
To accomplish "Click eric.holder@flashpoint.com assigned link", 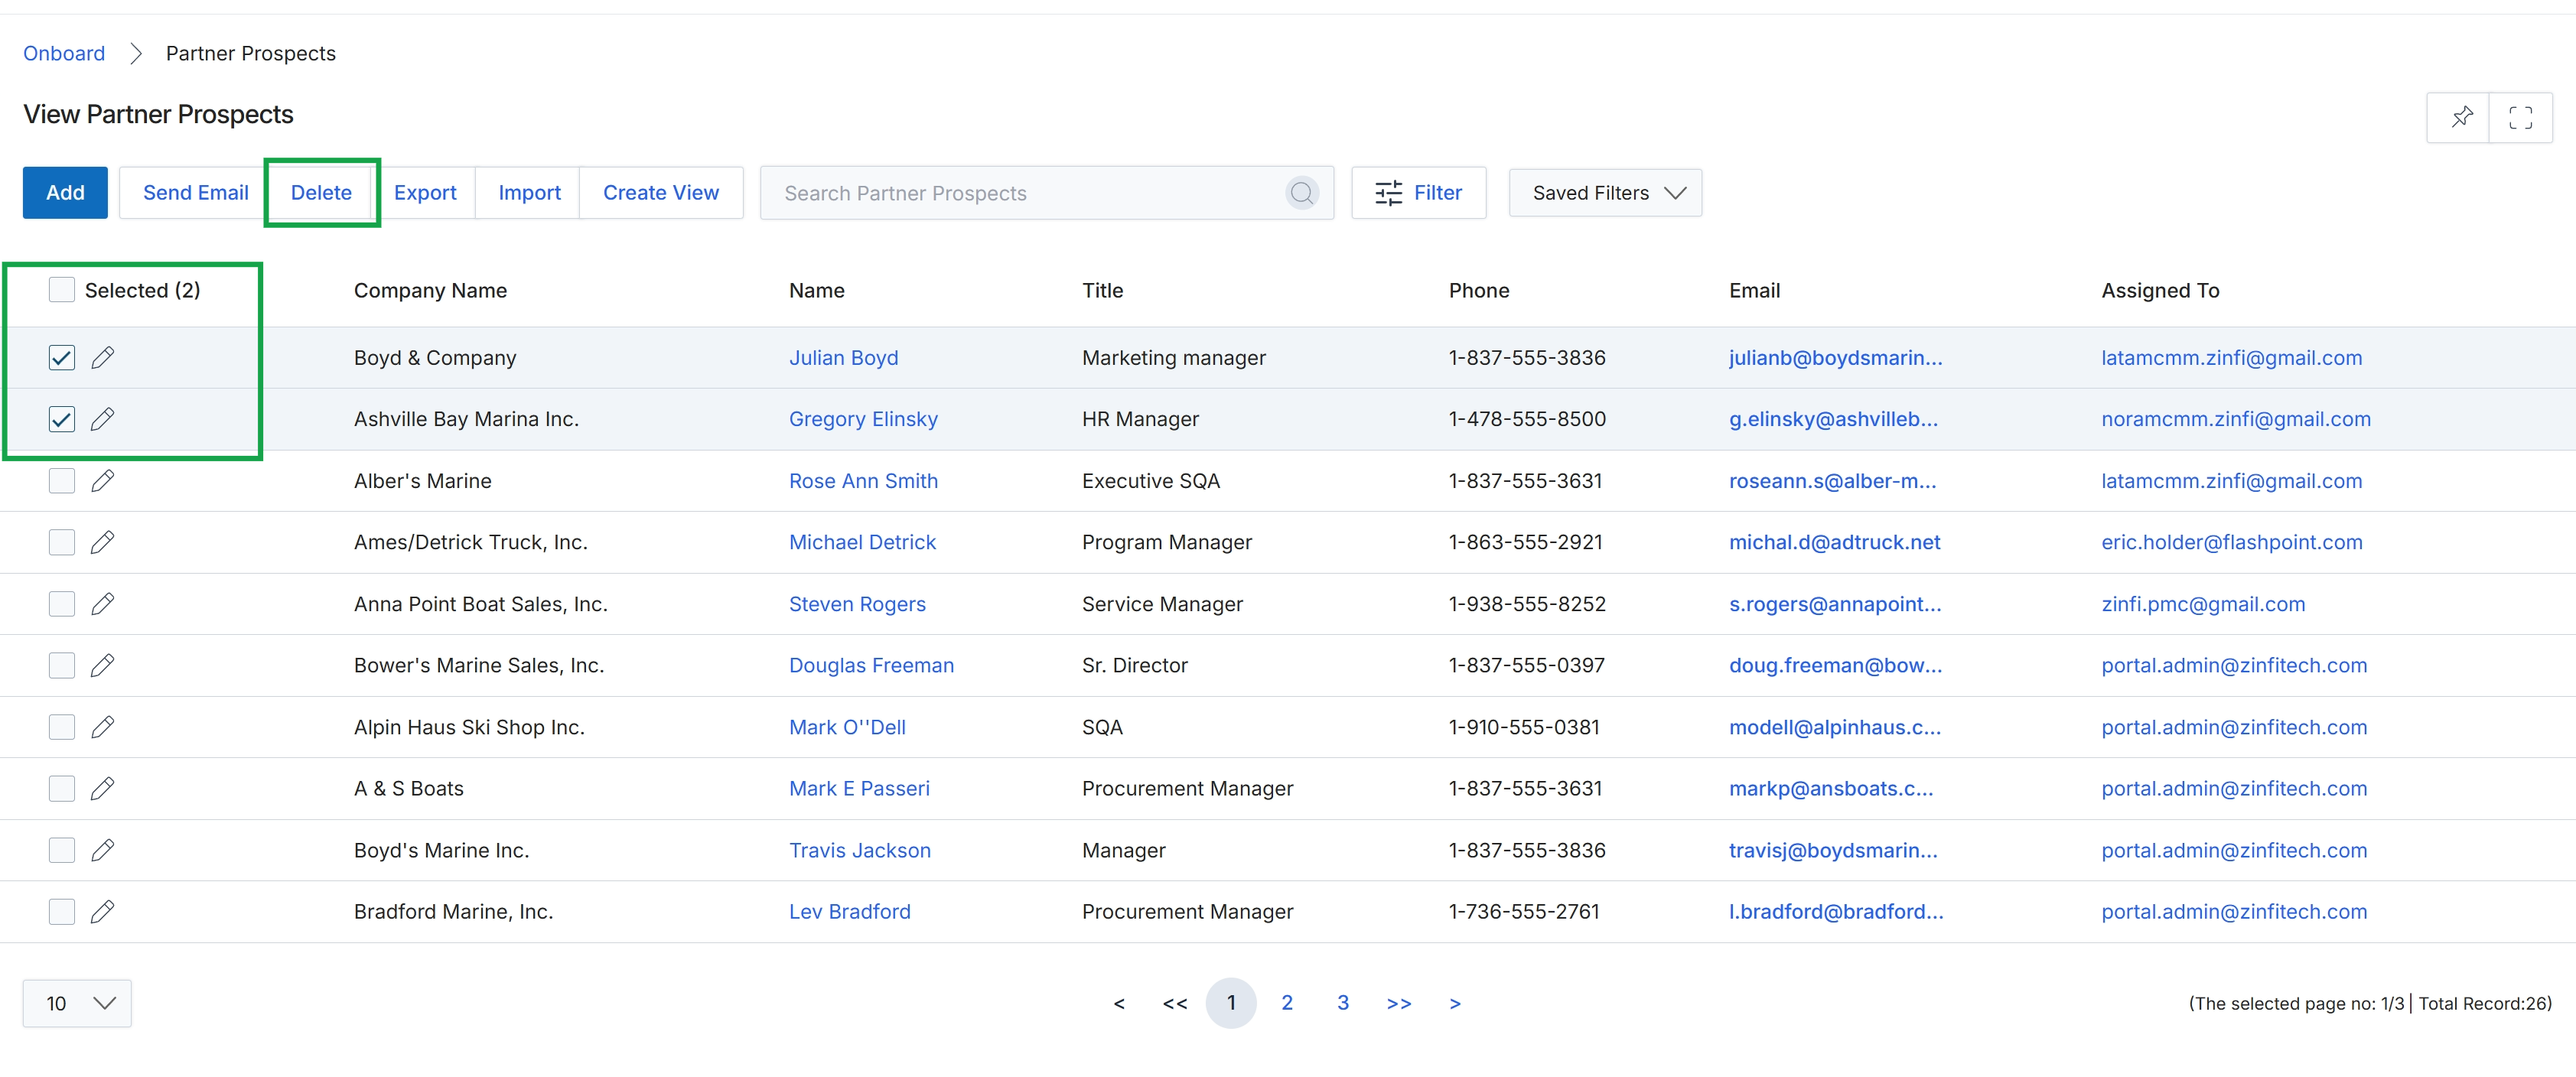I will click(2231, 542).
